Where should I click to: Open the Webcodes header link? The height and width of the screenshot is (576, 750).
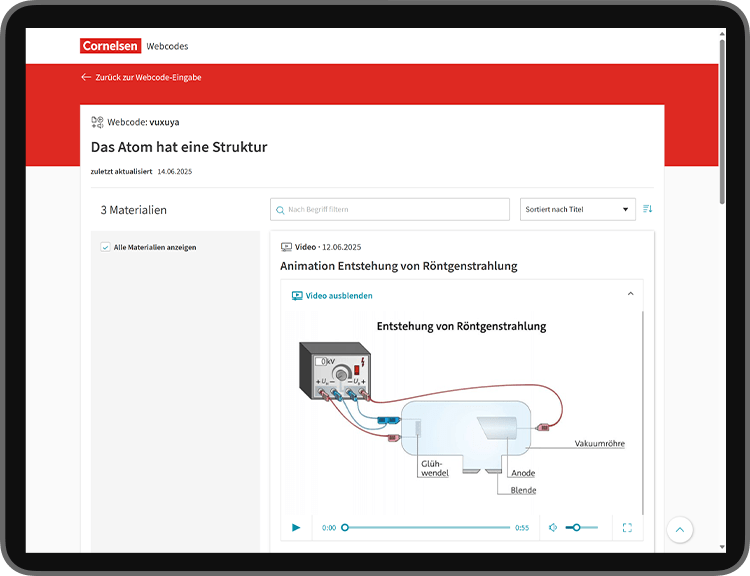(167, 46)
